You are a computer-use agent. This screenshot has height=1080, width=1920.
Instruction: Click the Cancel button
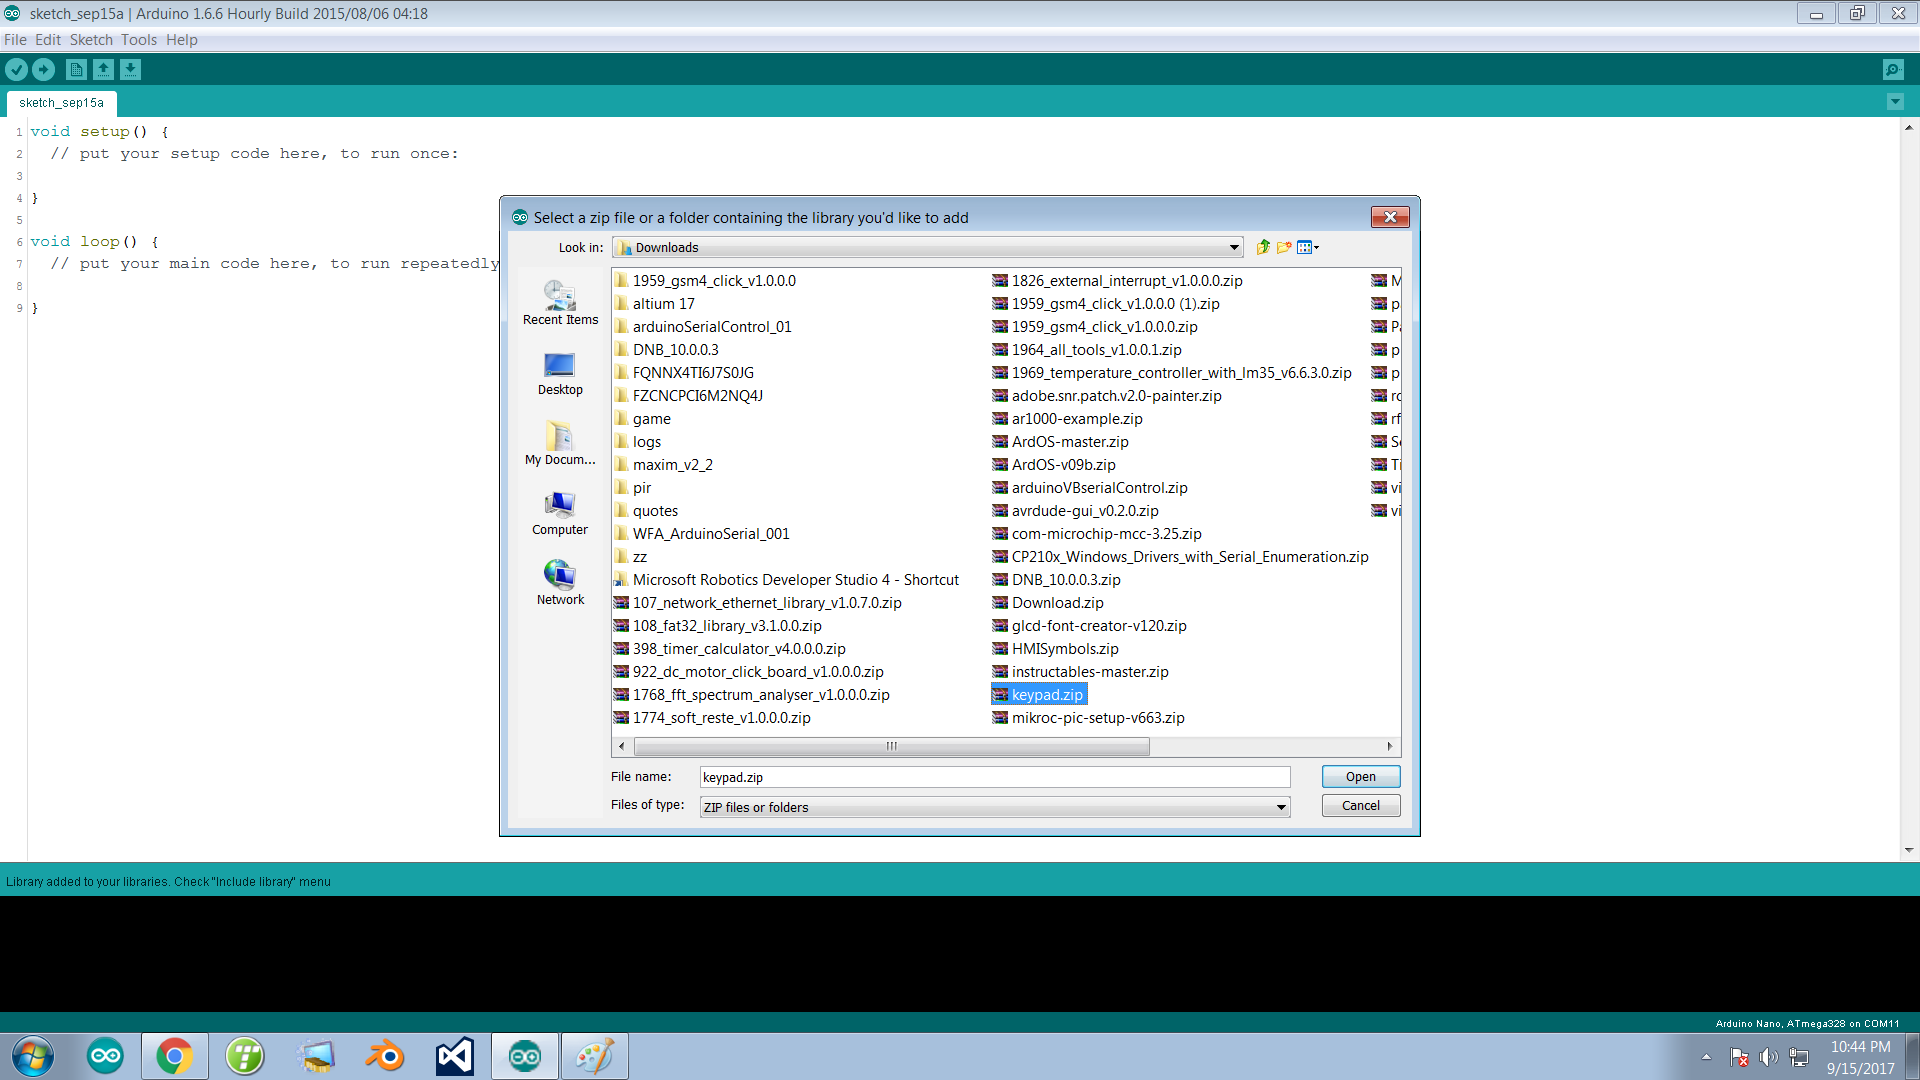tap(1360, 806)
